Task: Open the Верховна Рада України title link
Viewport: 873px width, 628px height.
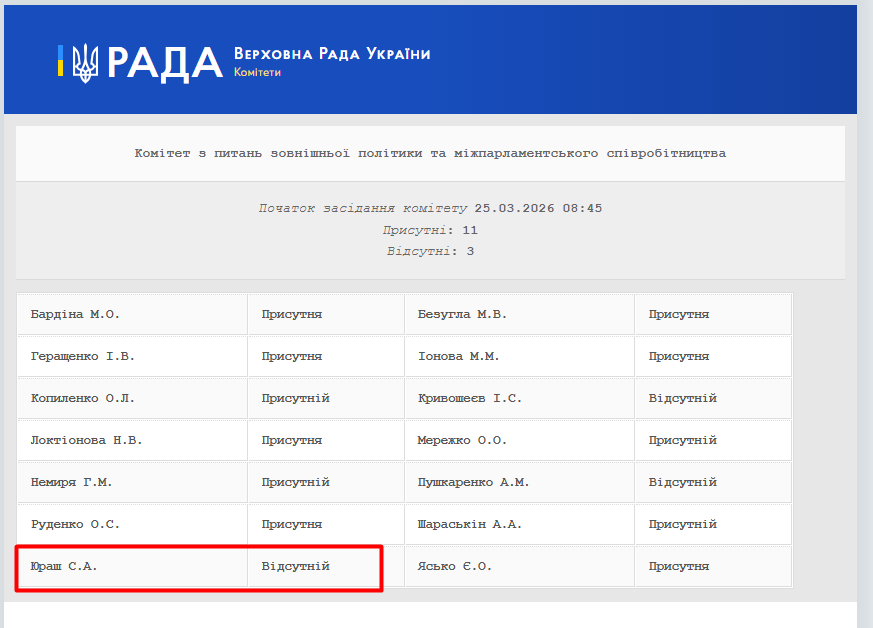Action: tap(332, 54)
